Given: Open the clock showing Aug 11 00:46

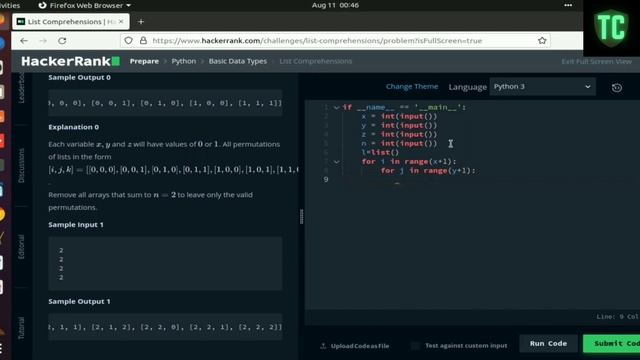Looking at the screenshot, I should click(335, 5).
